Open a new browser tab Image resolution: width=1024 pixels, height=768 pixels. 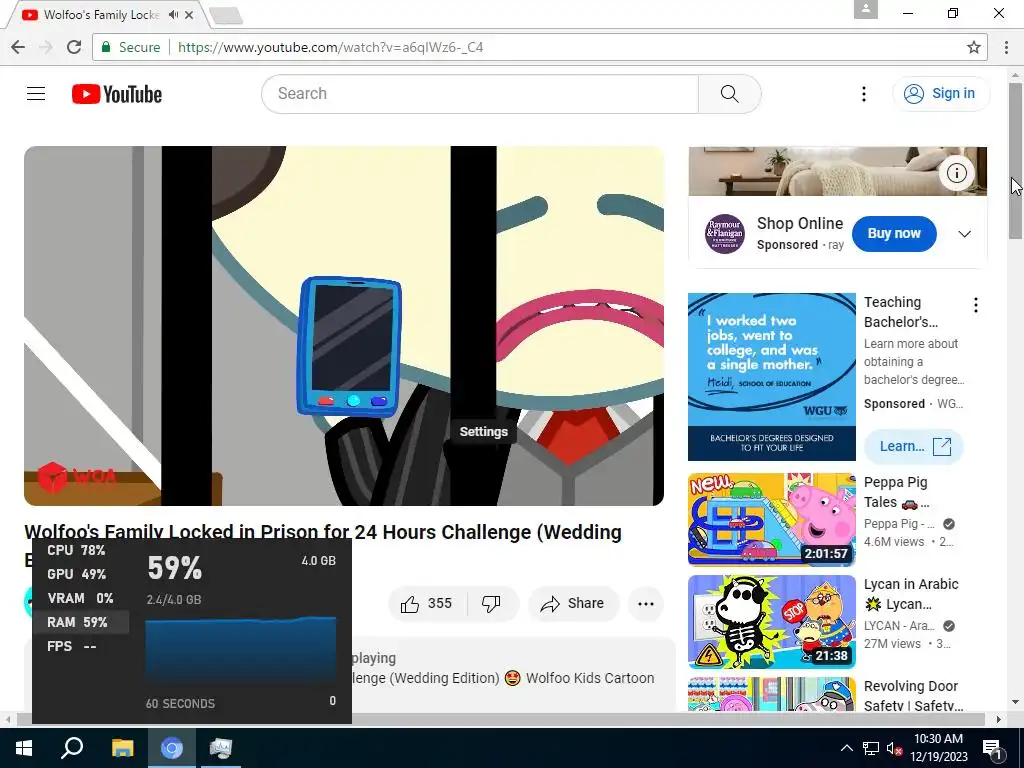227,16
